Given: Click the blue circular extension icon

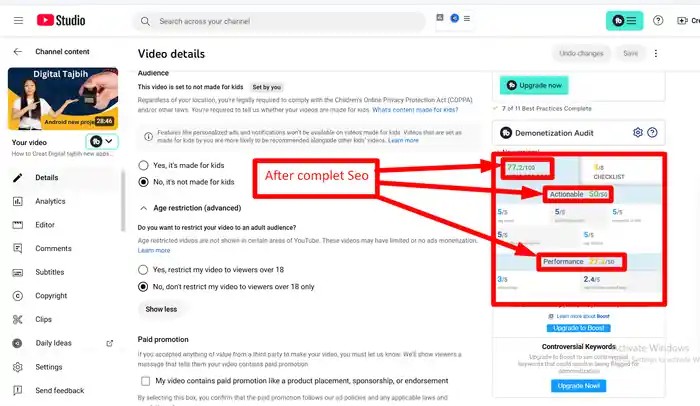Looking at the screenshot, I should (x=454, y=18).
